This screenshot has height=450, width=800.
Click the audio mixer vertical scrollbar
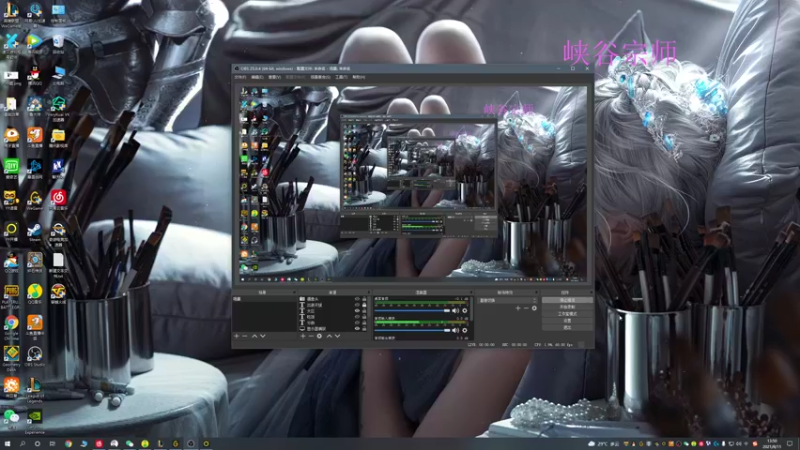pos(471,309)
